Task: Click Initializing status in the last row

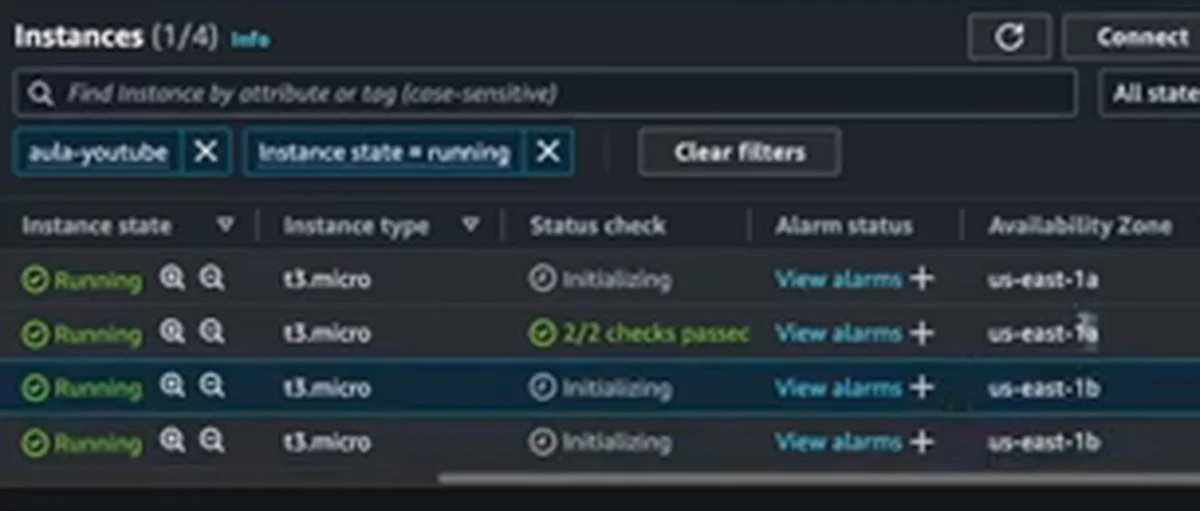Action: pos(600,441)
